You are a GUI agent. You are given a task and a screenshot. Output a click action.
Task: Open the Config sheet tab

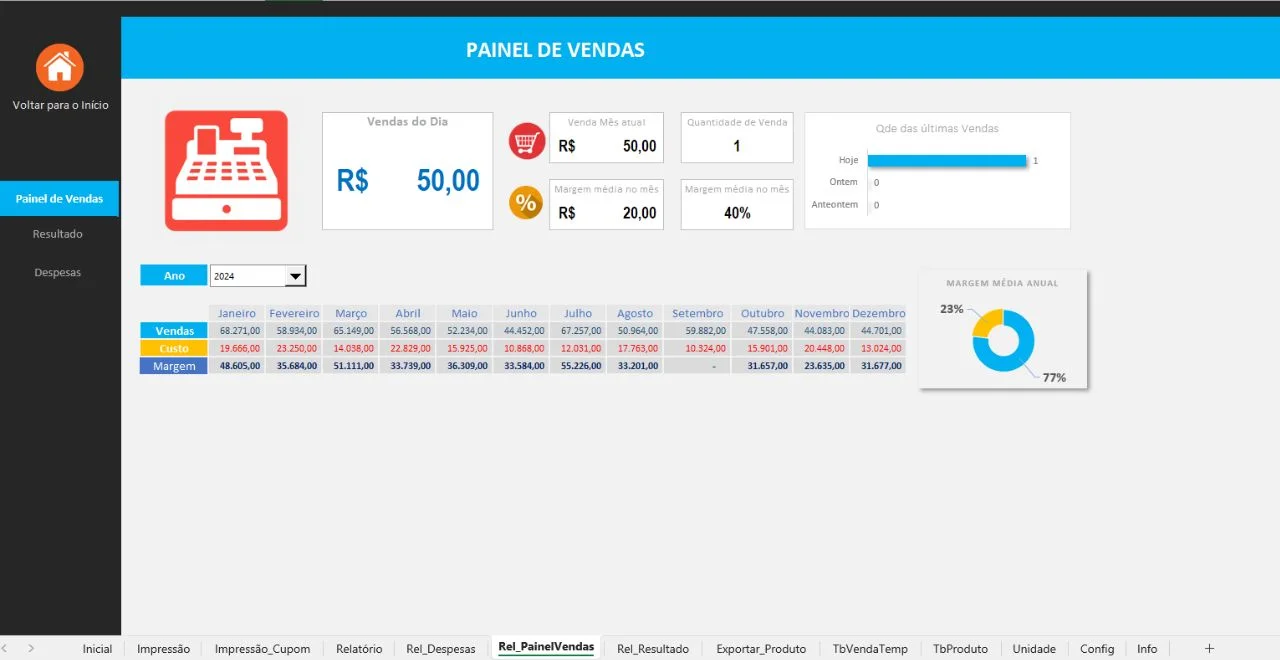[1097, 648]
